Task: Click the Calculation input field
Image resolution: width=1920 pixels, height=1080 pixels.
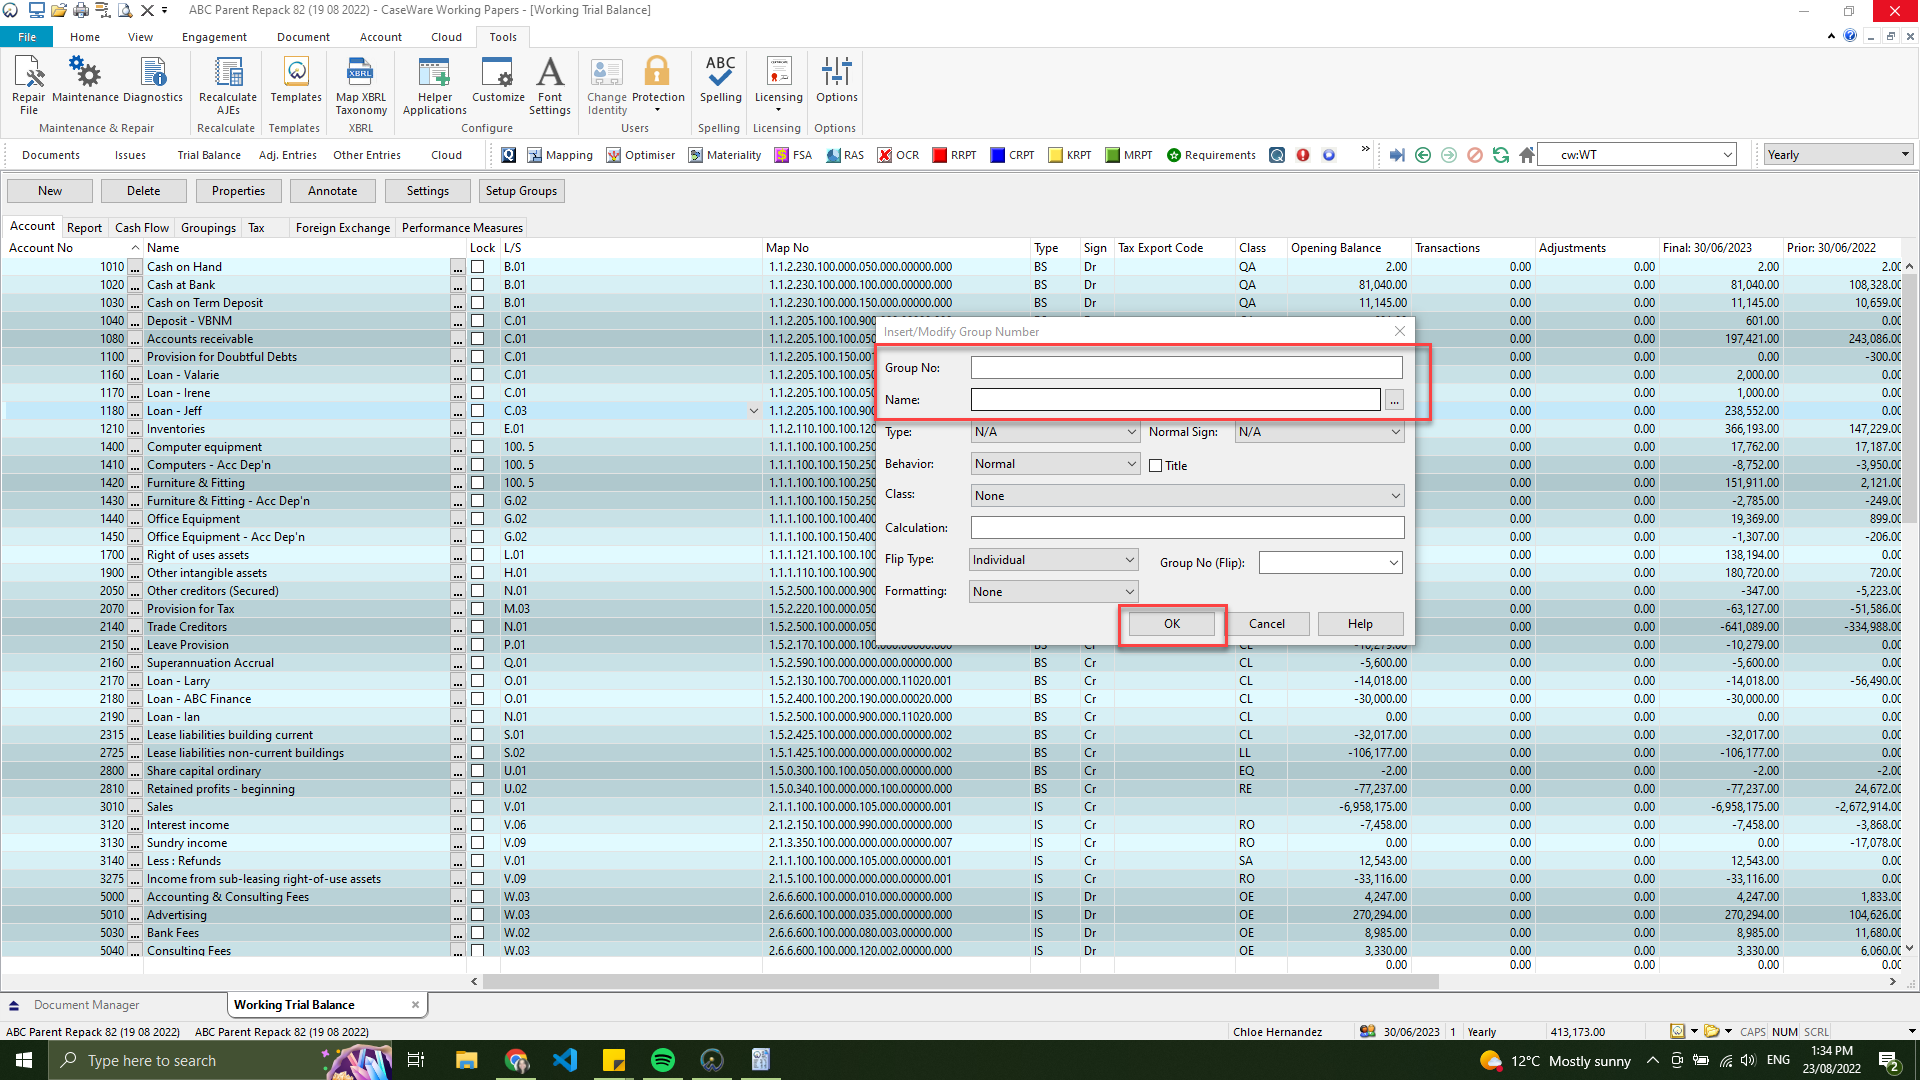Action: pos(1187,528)
